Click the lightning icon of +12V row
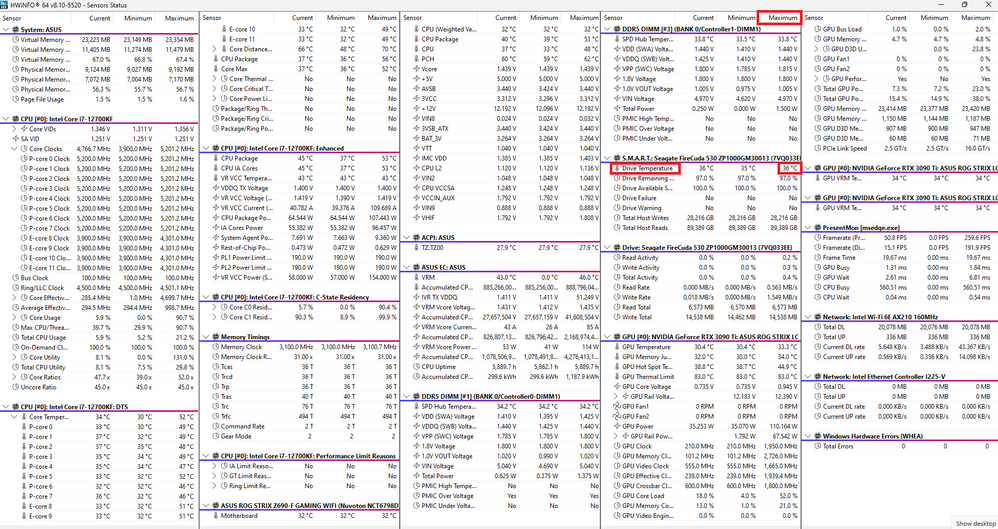The height and width of the screenshot is (529, 998). click(x=416, y=108)
